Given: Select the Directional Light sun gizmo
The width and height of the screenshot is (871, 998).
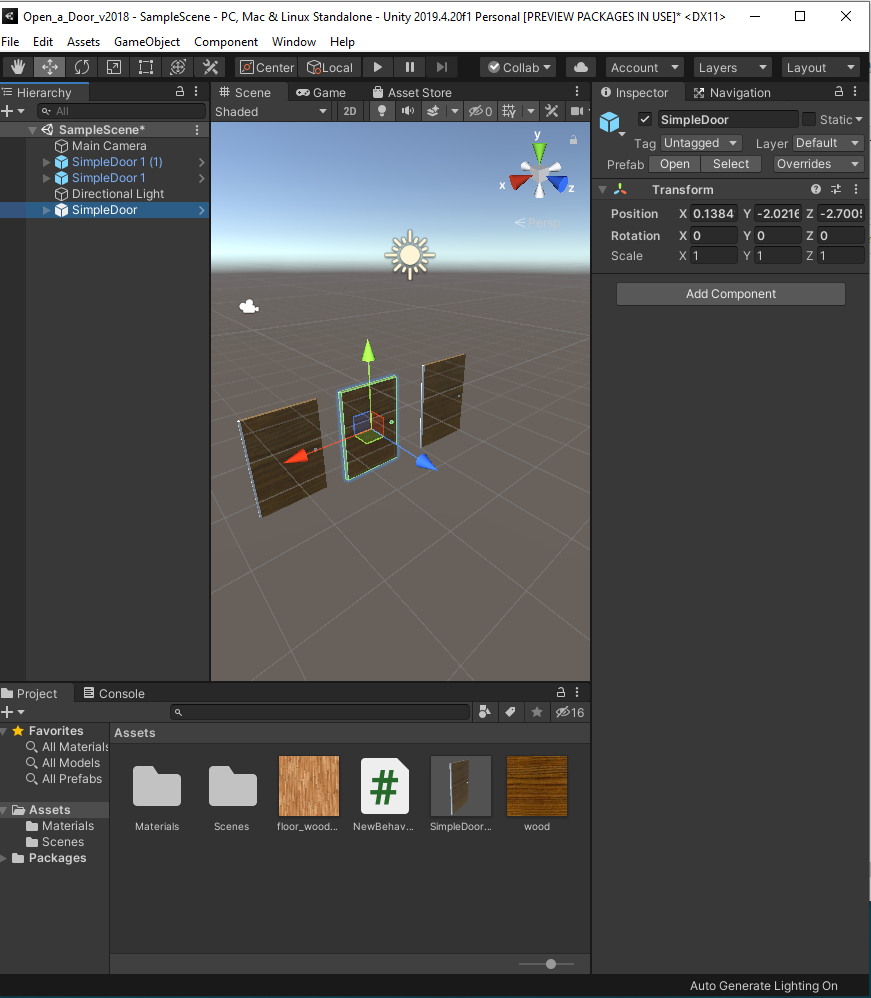Looking at the screenshot, I should point(410,255).
